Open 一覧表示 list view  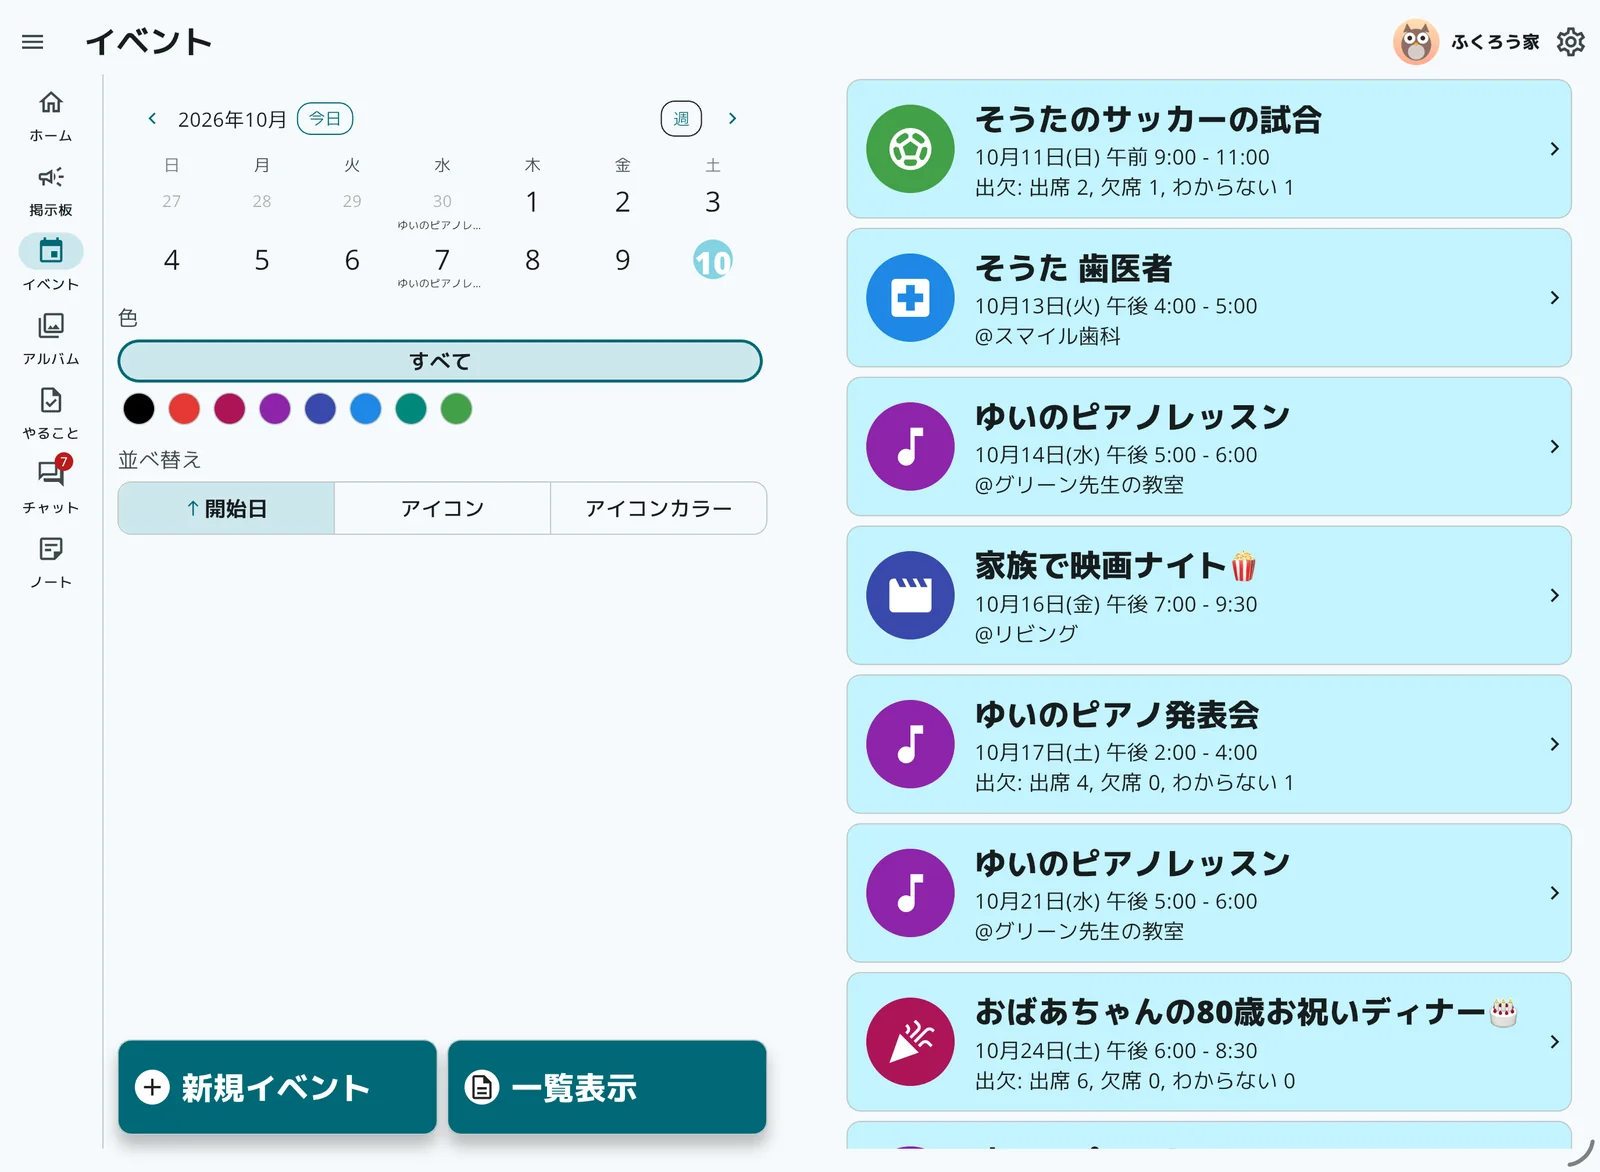tap(607, 1087)
